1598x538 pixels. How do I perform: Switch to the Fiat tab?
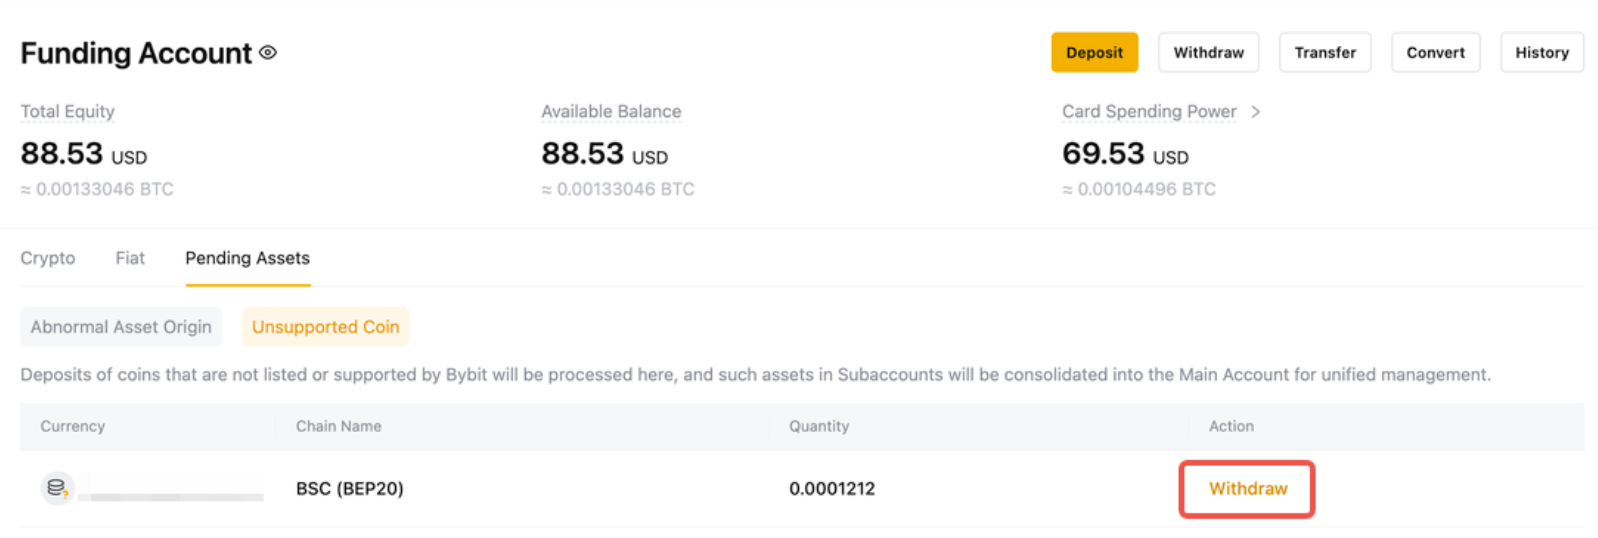click(x=130, y=258)
